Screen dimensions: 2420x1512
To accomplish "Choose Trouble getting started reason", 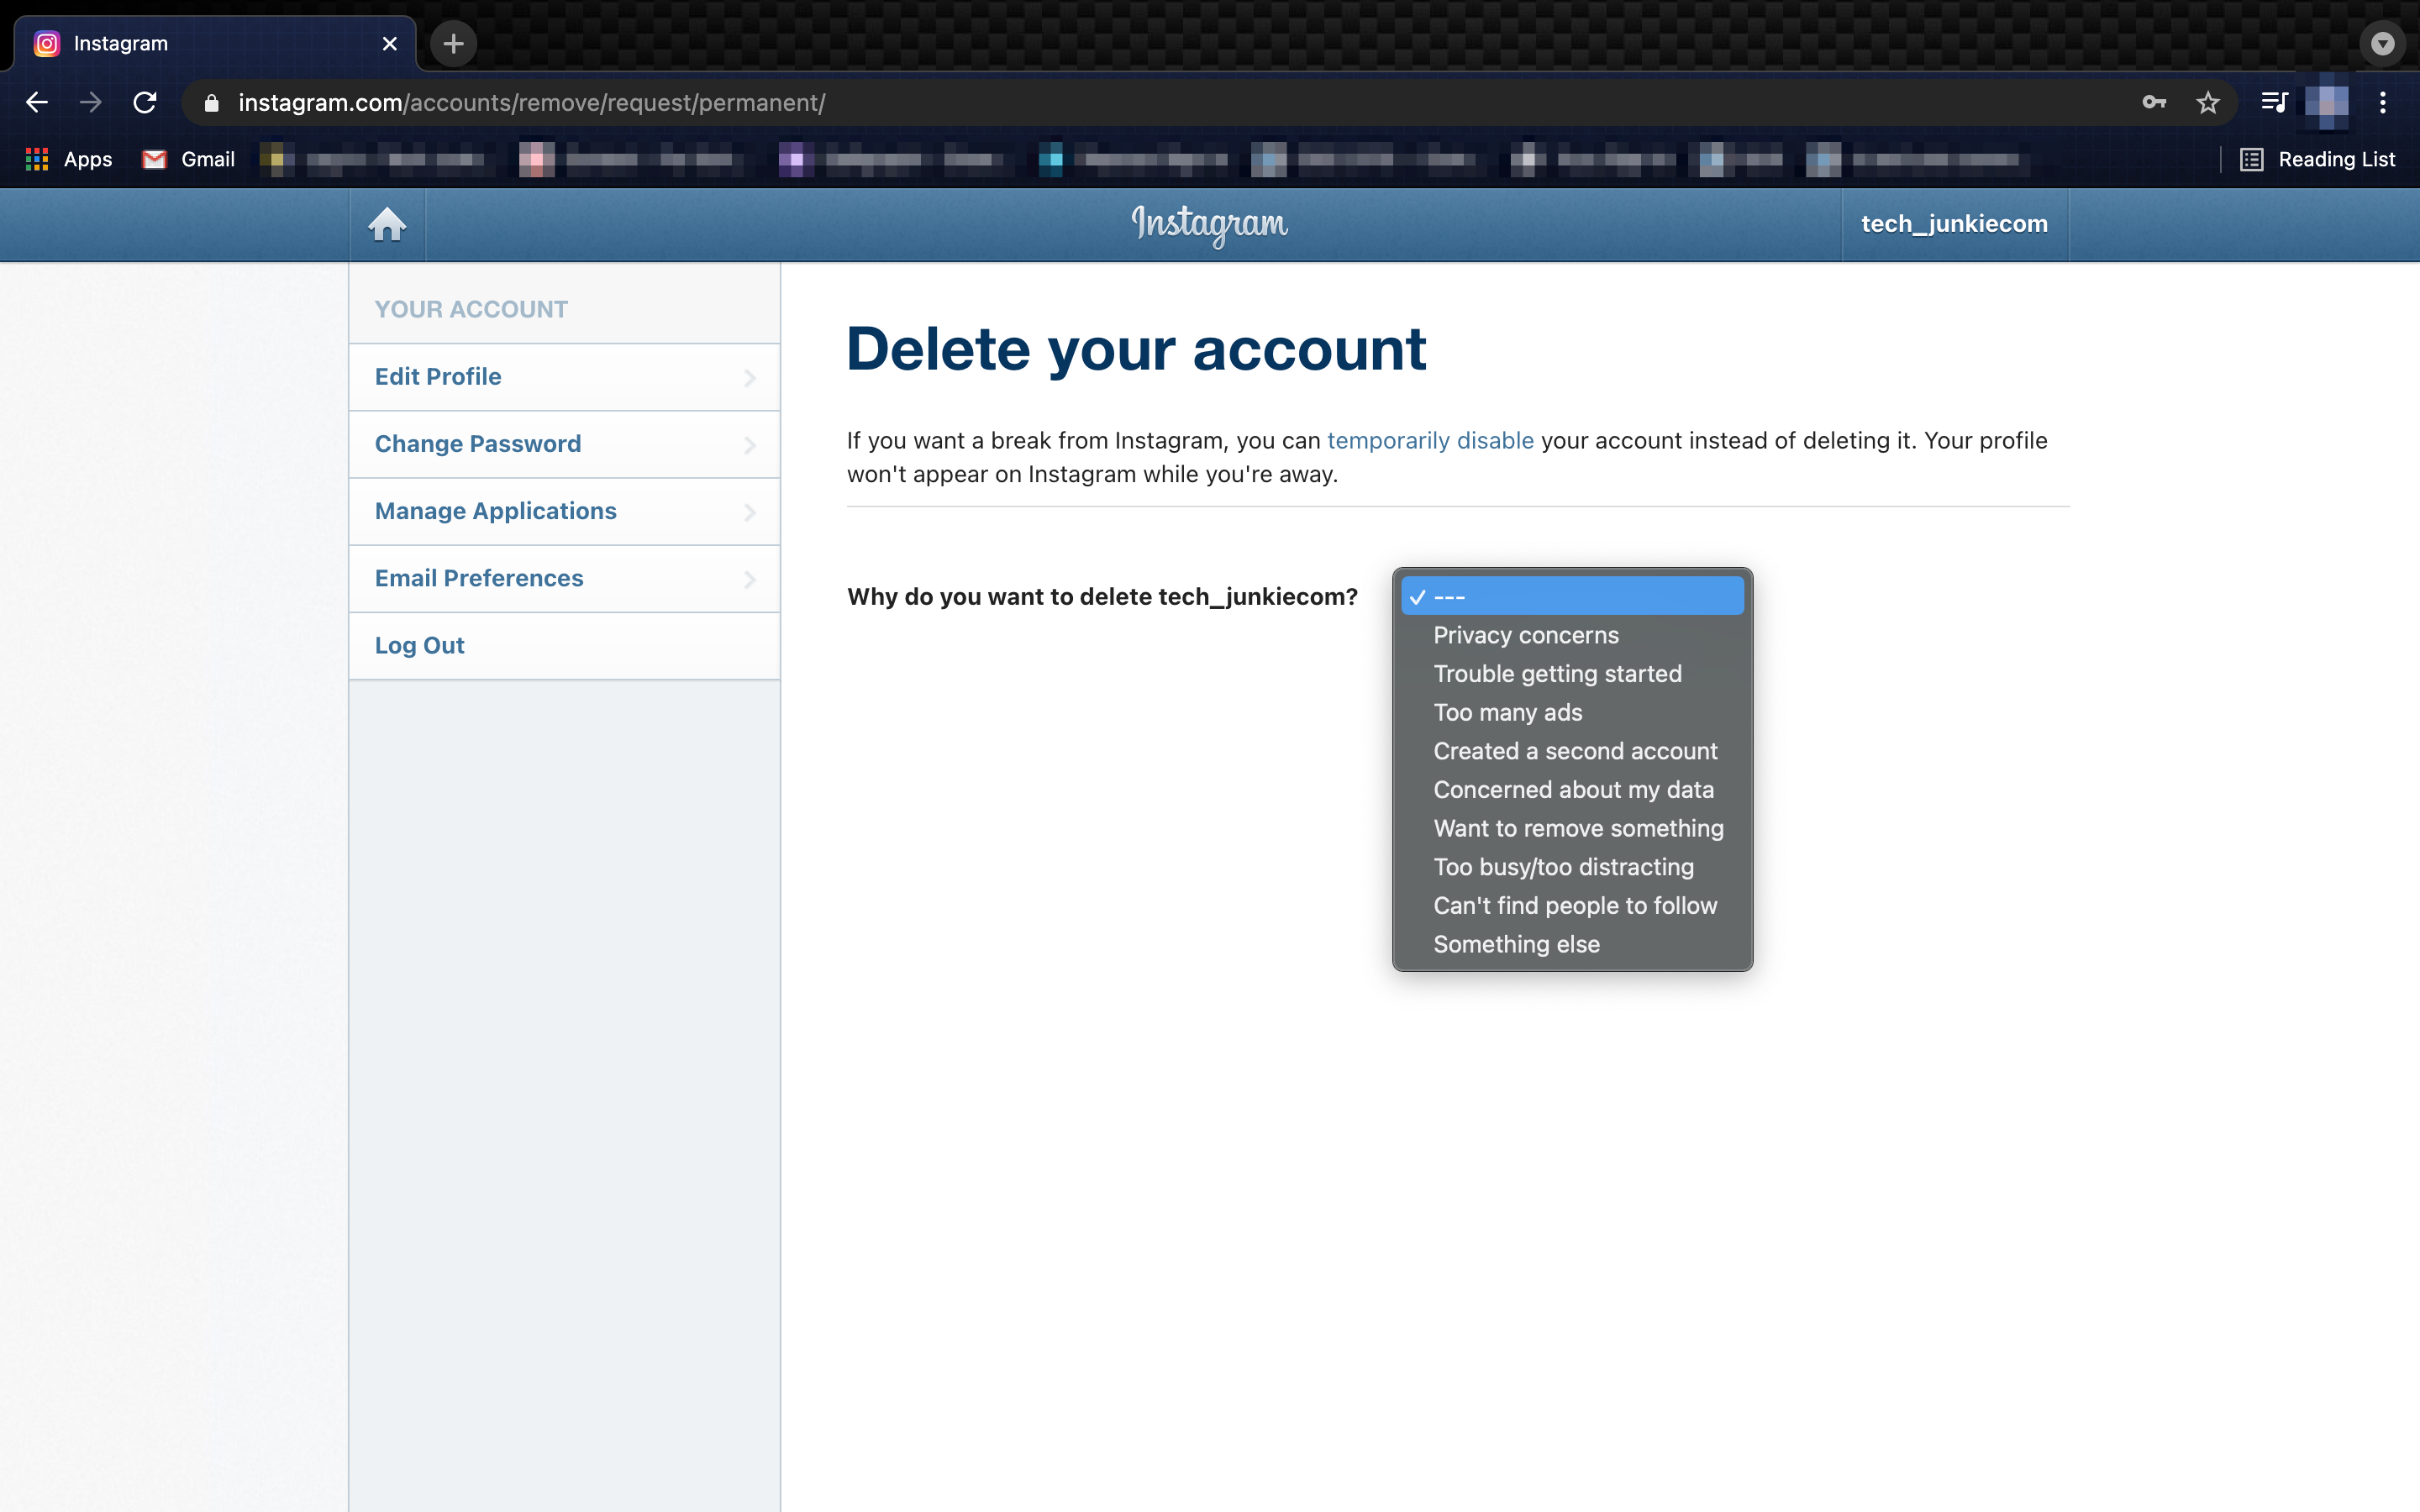I will 1572,674.
